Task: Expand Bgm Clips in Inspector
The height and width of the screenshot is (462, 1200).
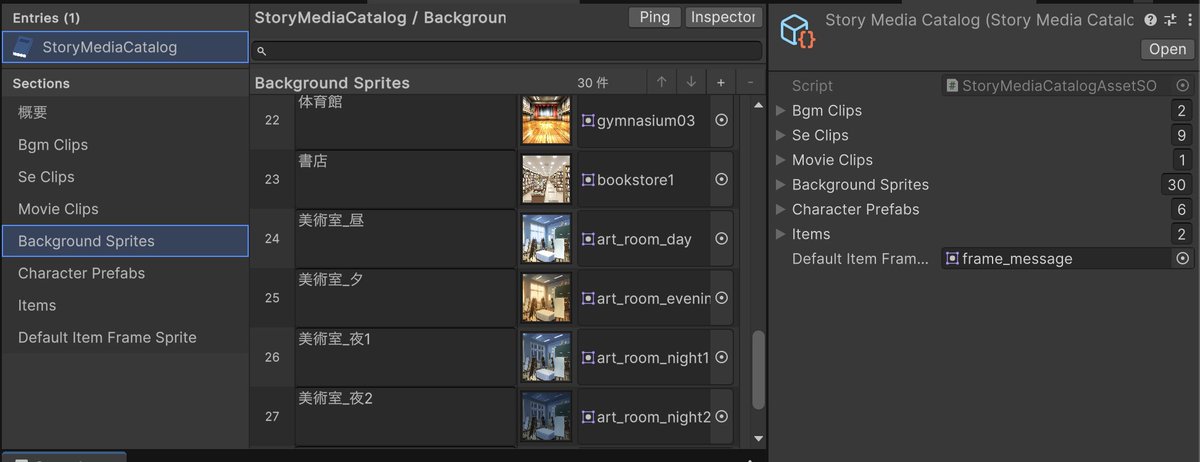Action: coord(781,111)
